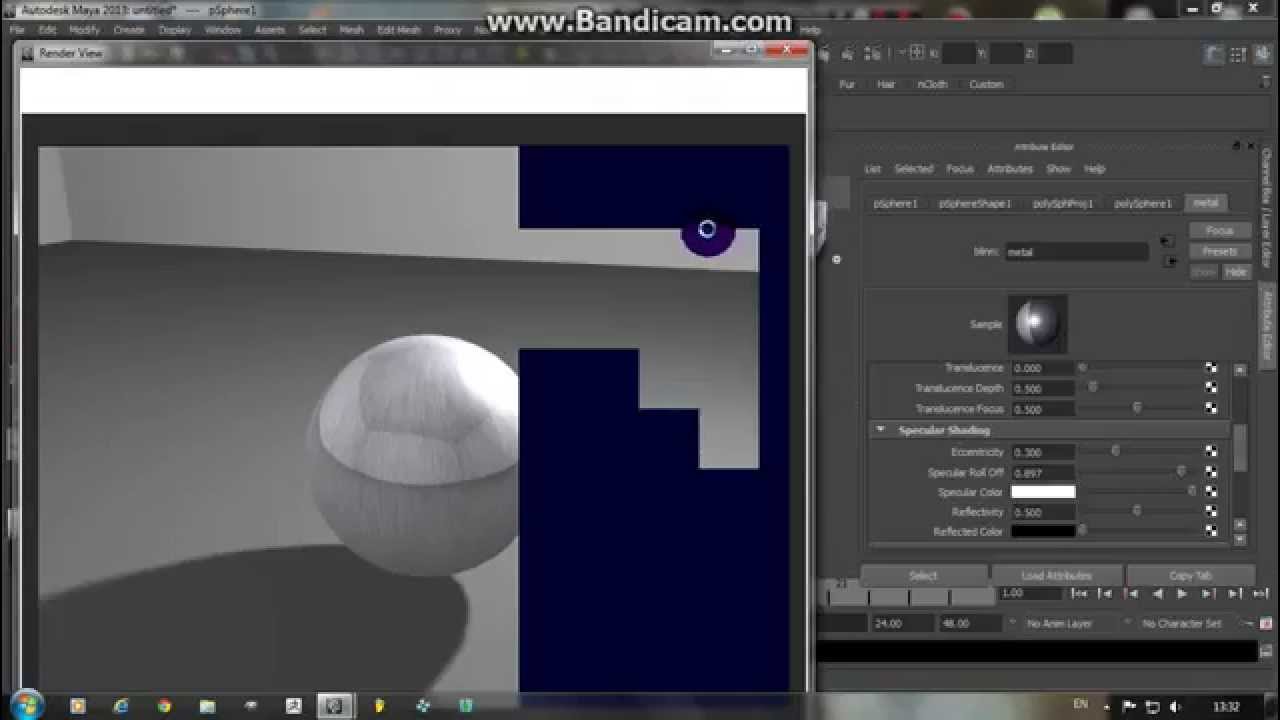The width and height of the screenshot is (1280, 720).
Task: Switch to the polySphere1 tab
Action: 1143,203
